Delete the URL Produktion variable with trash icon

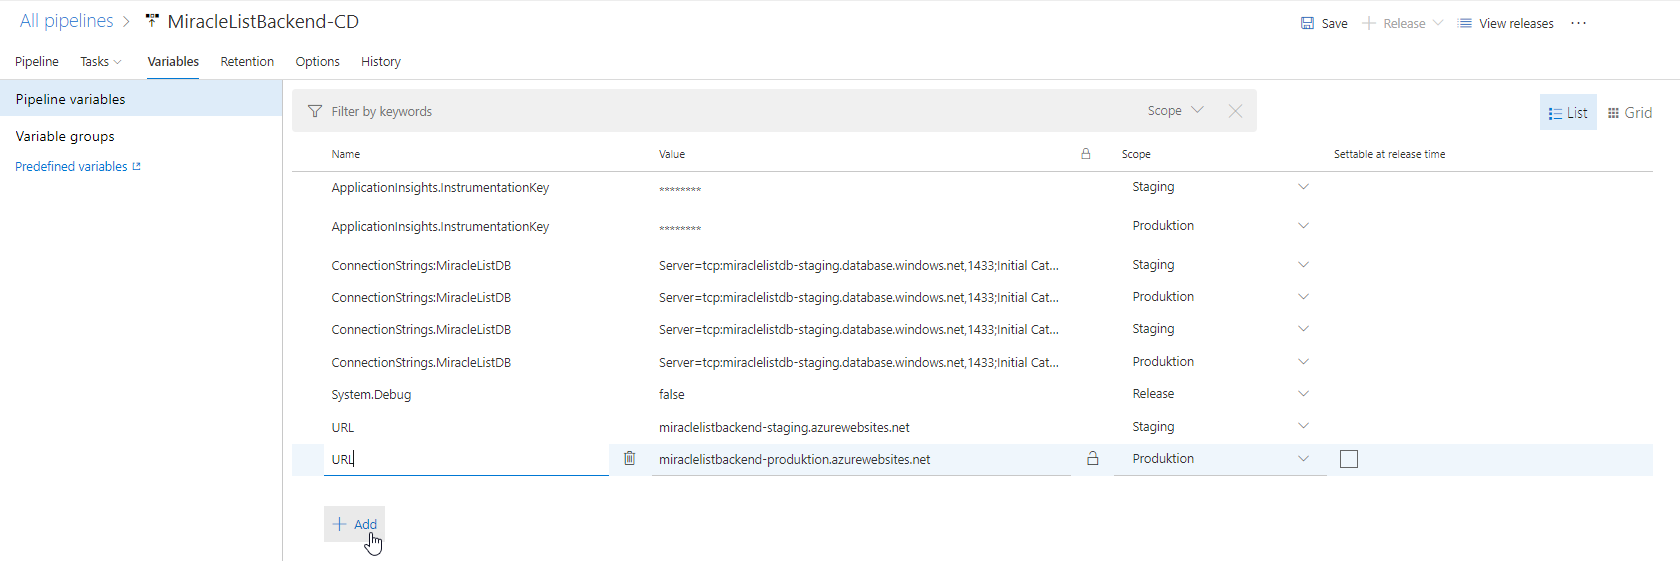point(629,458)
